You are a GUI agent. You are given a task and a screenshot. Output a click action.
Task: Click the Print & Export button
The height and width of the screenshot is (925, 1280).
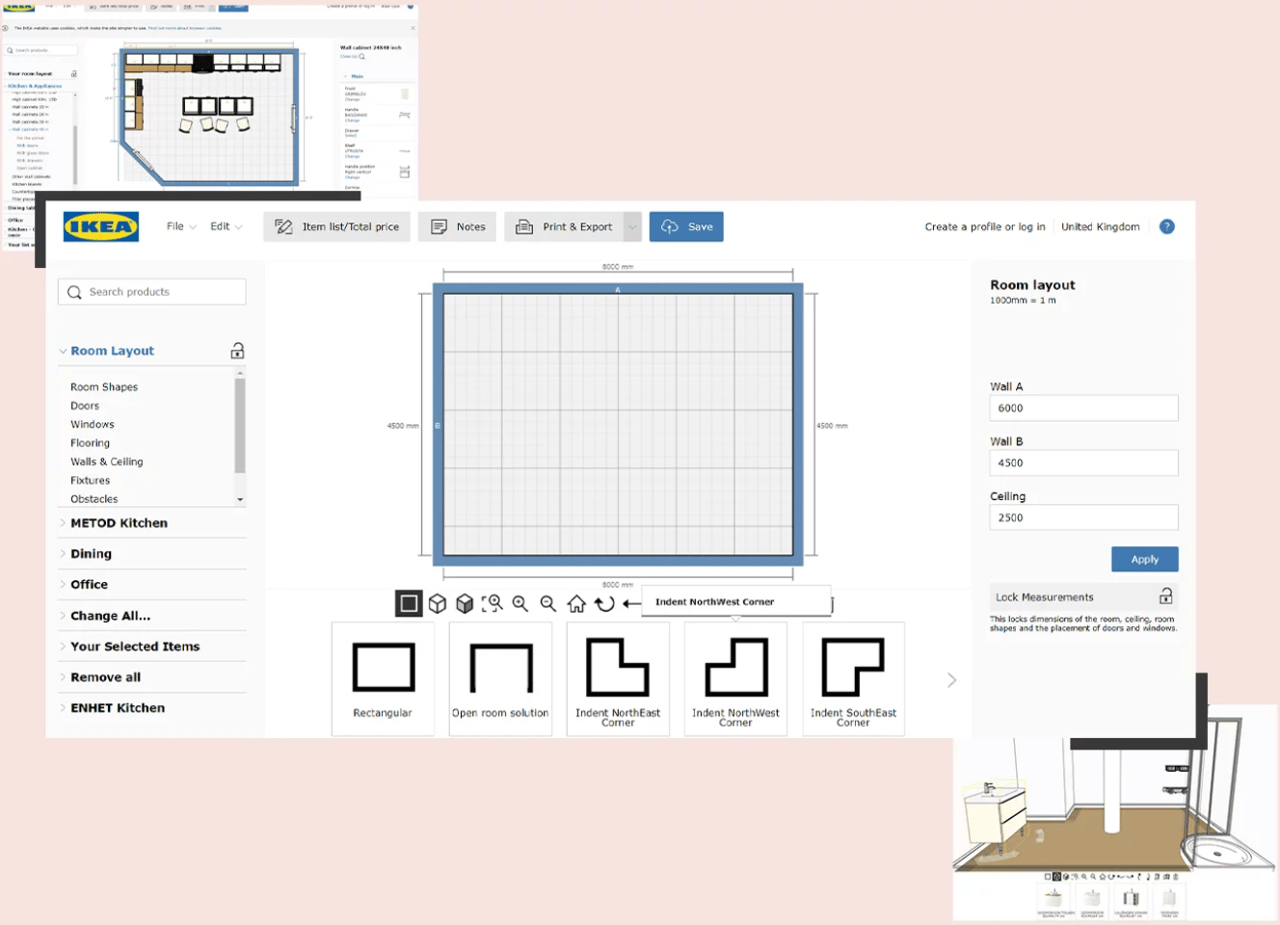click(564, 227)
